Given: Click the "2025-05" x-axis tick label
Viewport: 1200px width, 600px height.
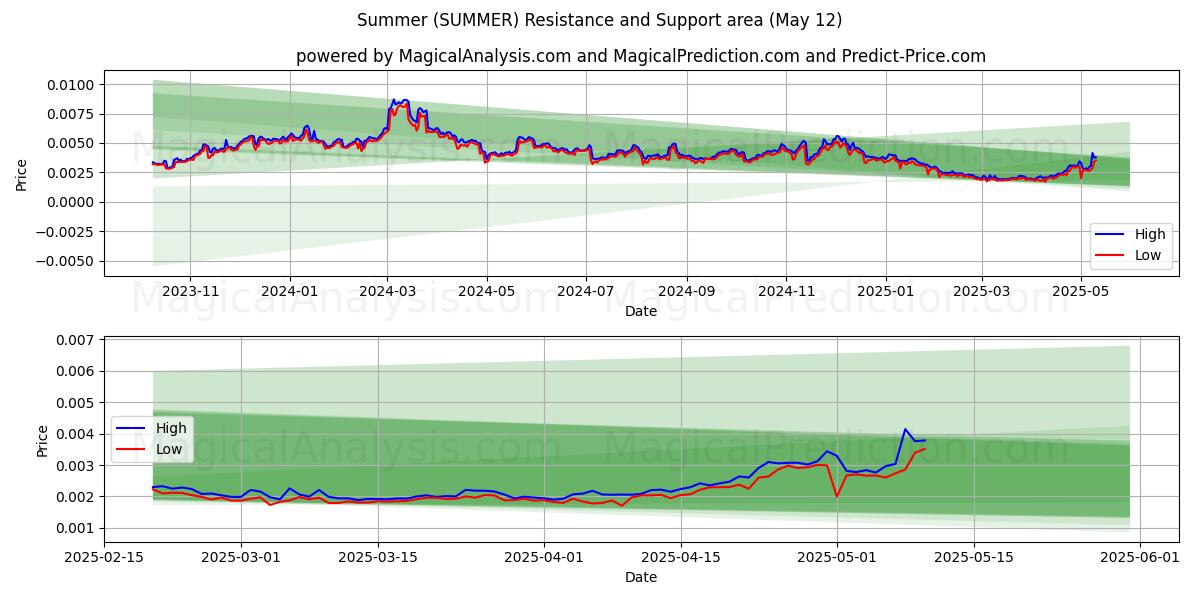Looking at the screenshot, I should tap(1081, 291).
